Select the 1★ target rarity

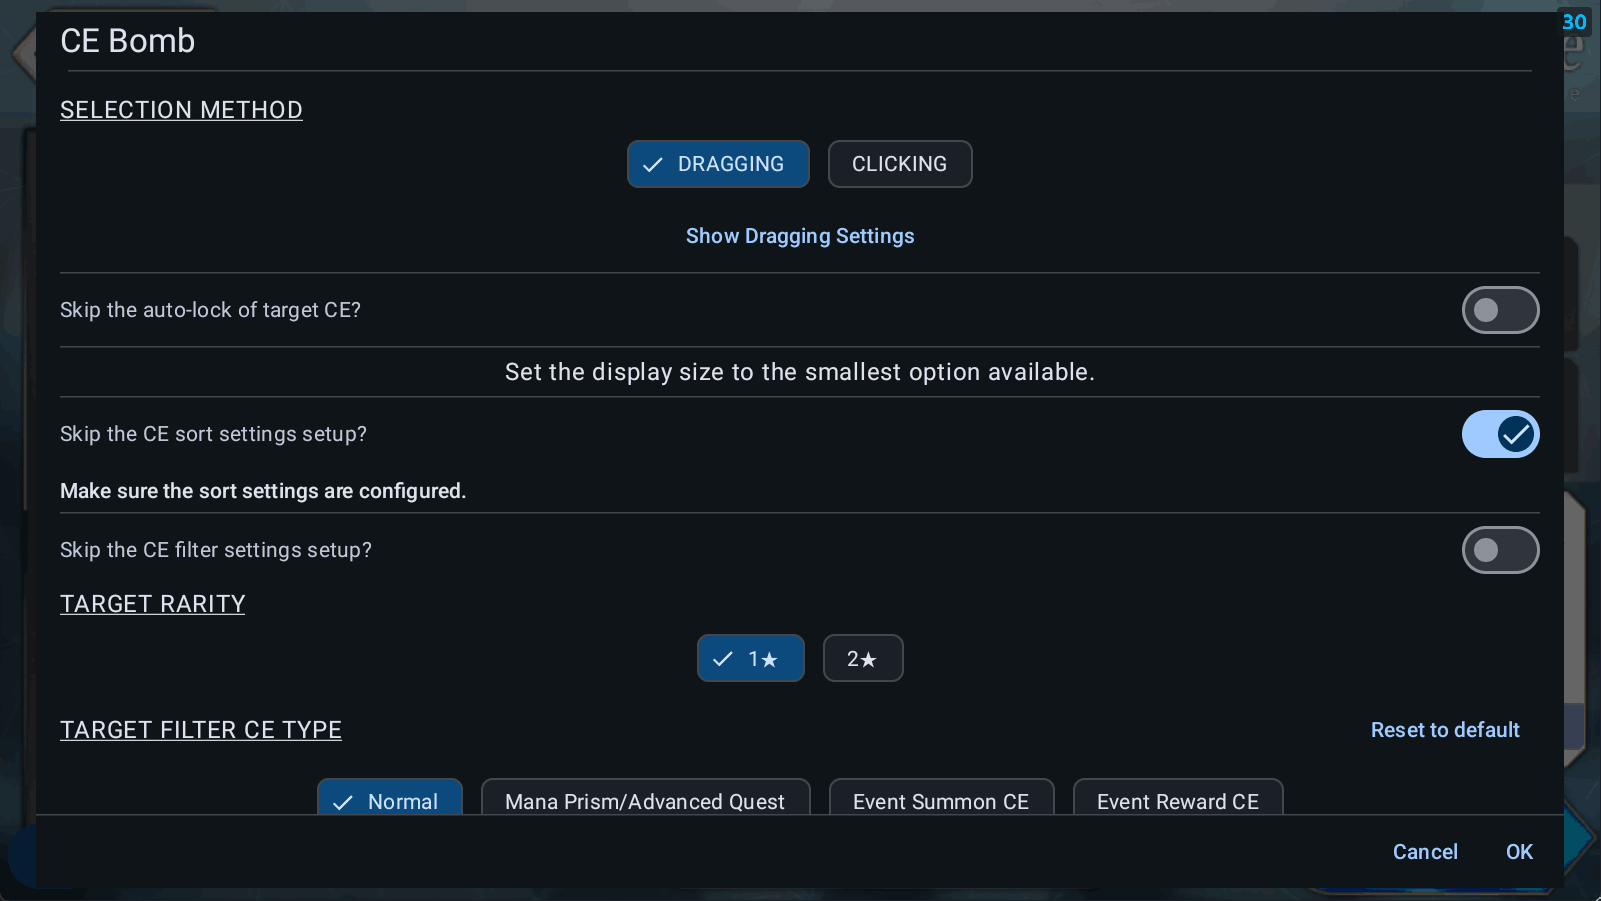[750, 658]
